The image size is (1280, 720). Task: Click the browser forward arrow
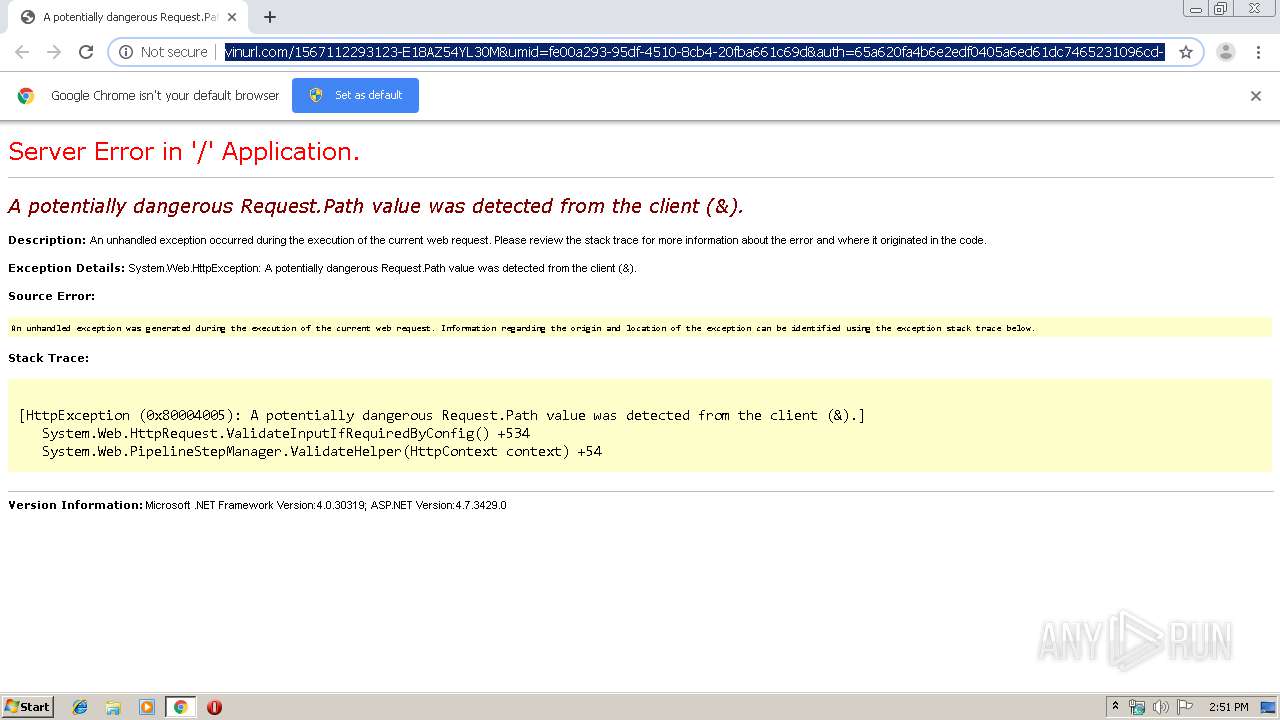(x=54, y=52)
